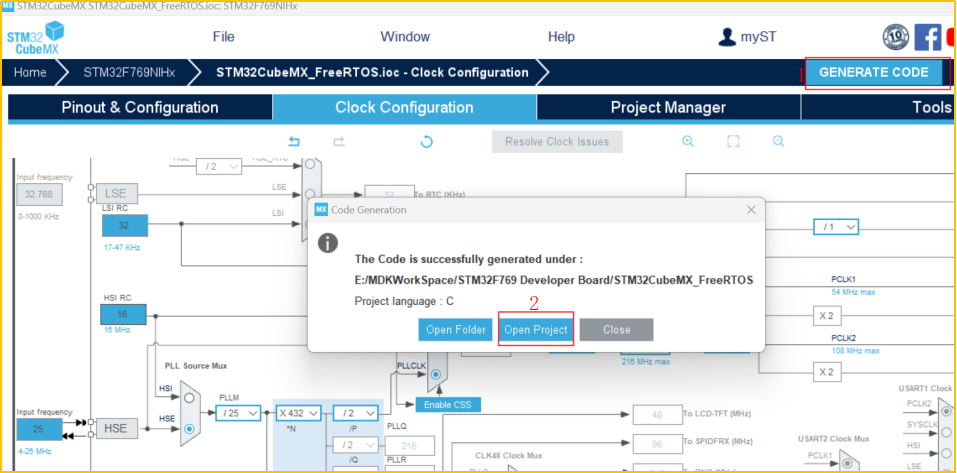This screenshot has width=957, height=473.
Task: Switch to Pinout & Configuration tab
Action: pyautogui.click(x=140, y=108)
